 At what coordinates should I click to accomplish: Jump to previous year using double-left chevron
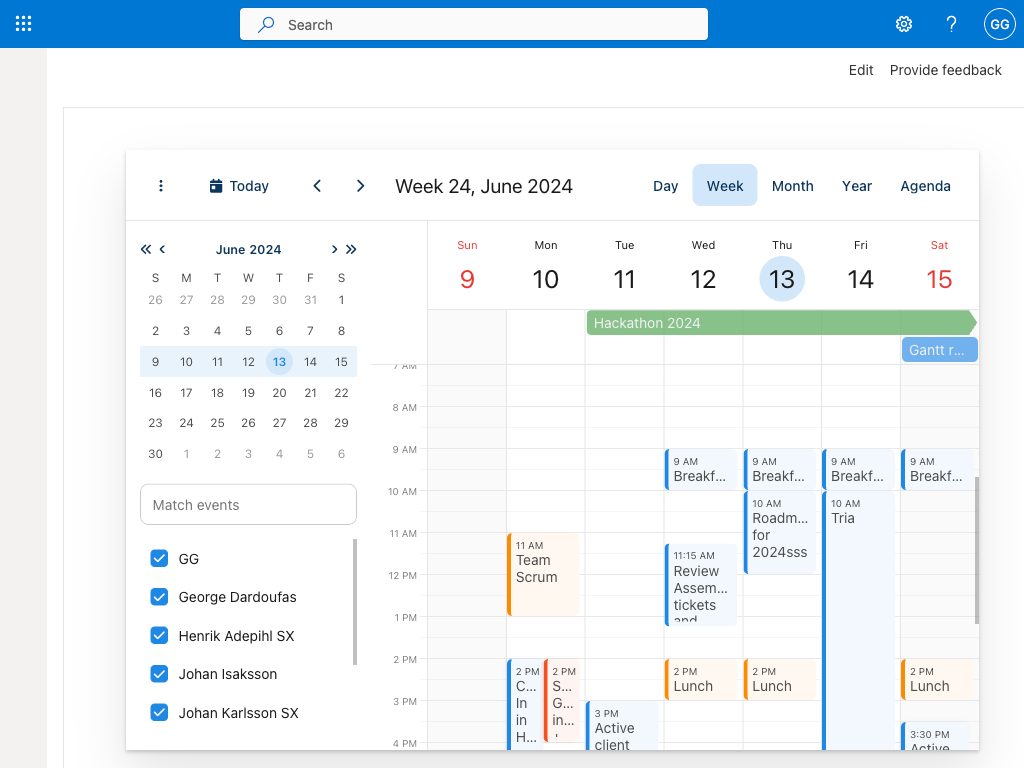(x=145, y=249)
